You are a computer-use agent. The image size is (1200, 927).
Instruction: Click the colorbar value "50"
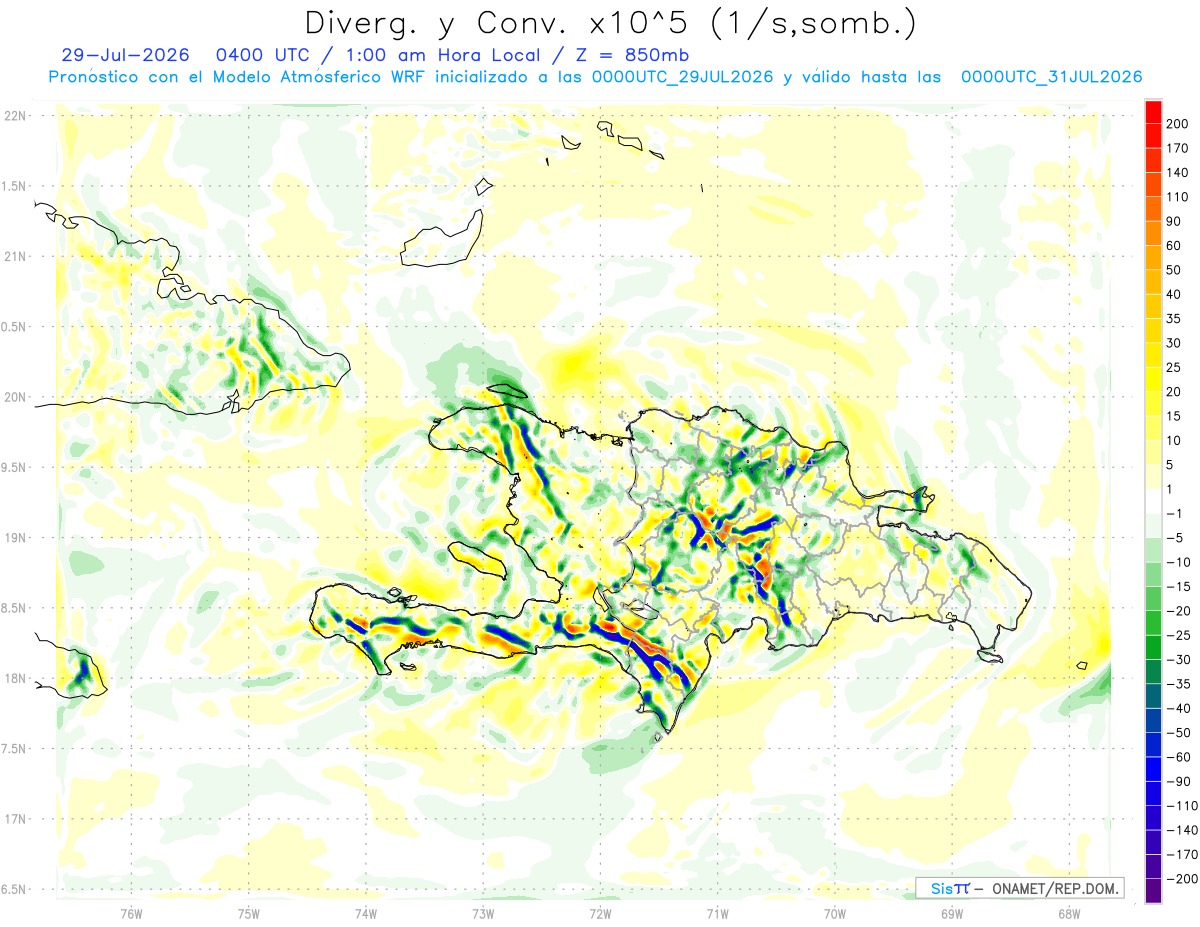click(x=1176, y=270)
